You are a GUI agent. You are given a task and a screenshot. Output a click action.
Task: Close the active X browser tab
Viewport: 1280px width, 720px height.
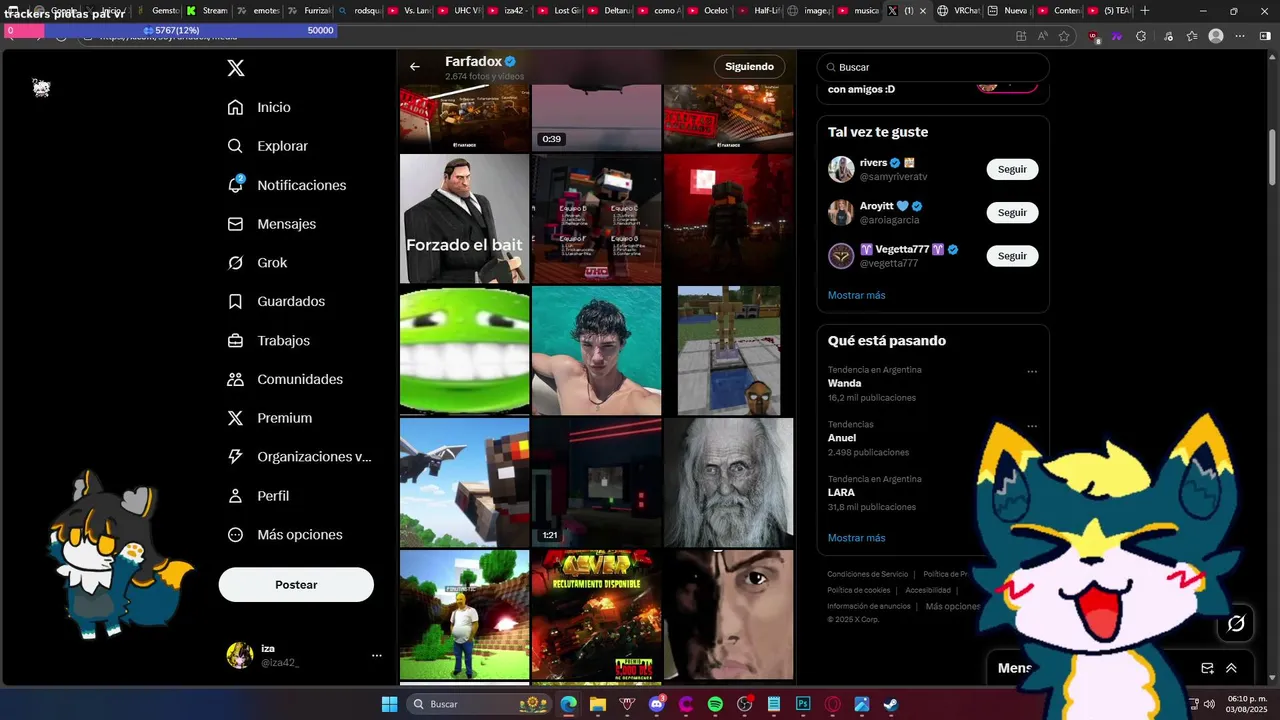922,11
